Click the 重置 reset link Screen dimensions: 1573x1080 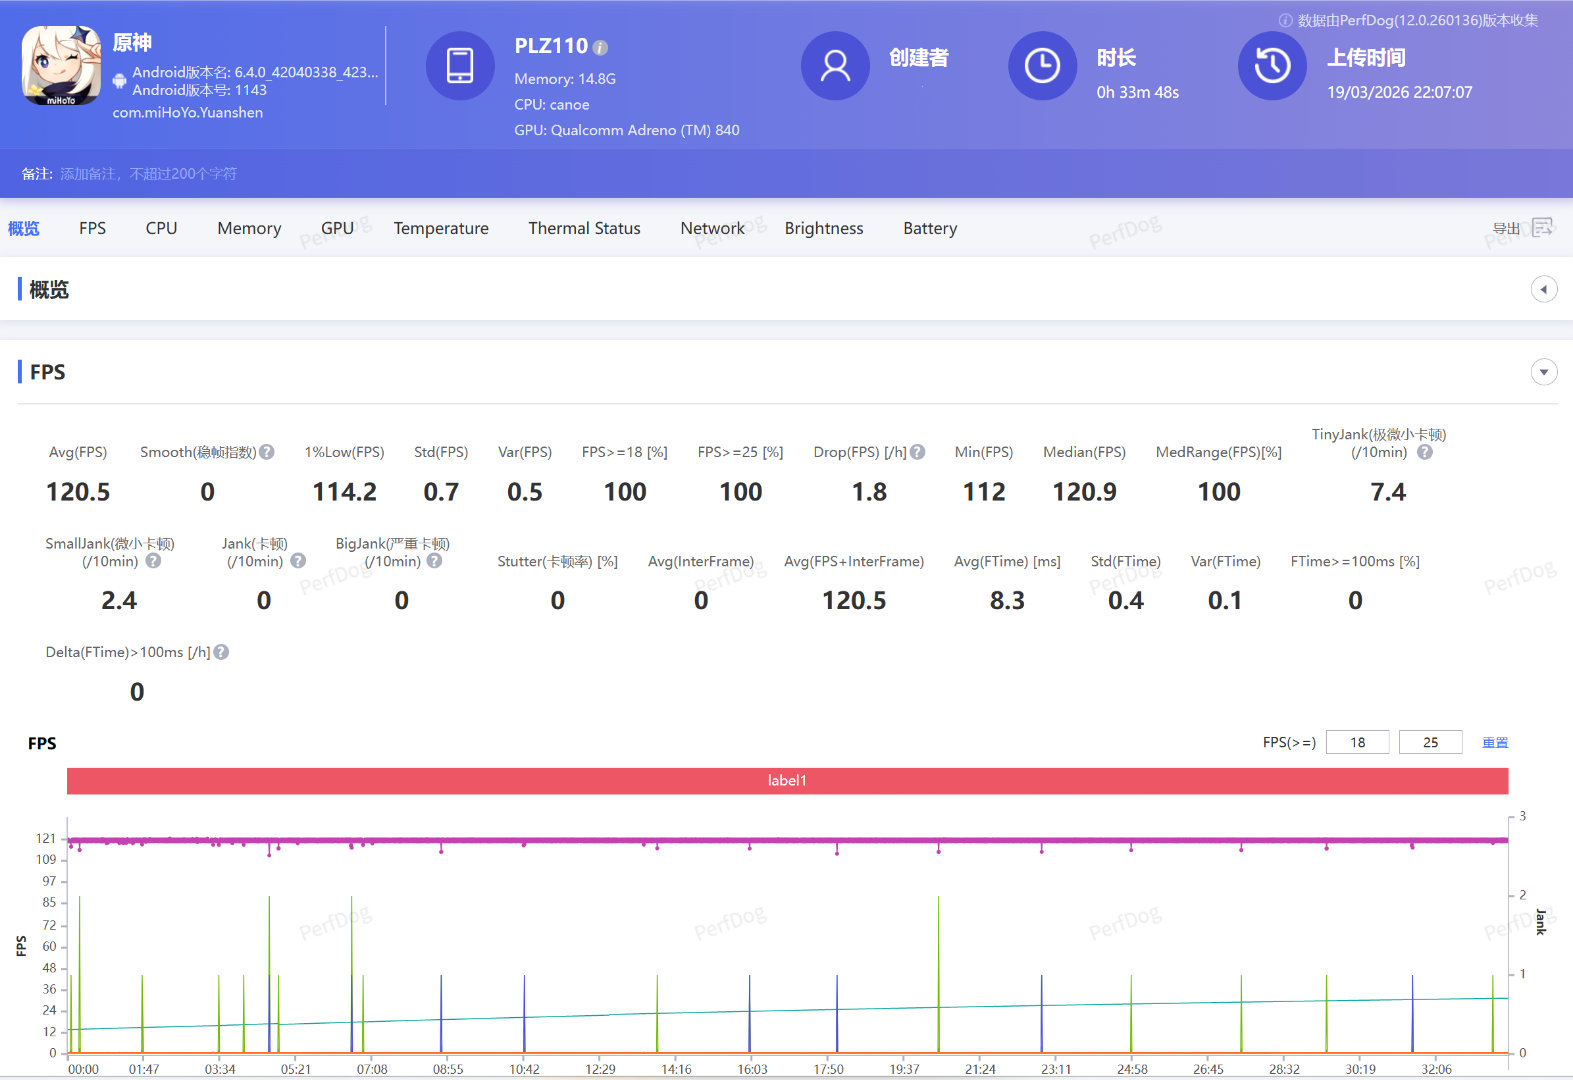tap(1495, 742)
